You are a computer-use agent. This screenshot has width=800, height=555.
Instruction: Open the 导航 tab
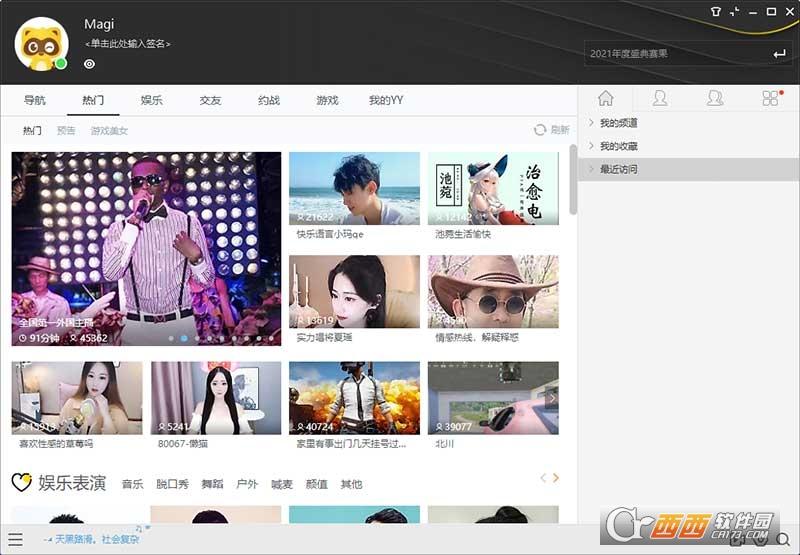coord(35,100)
